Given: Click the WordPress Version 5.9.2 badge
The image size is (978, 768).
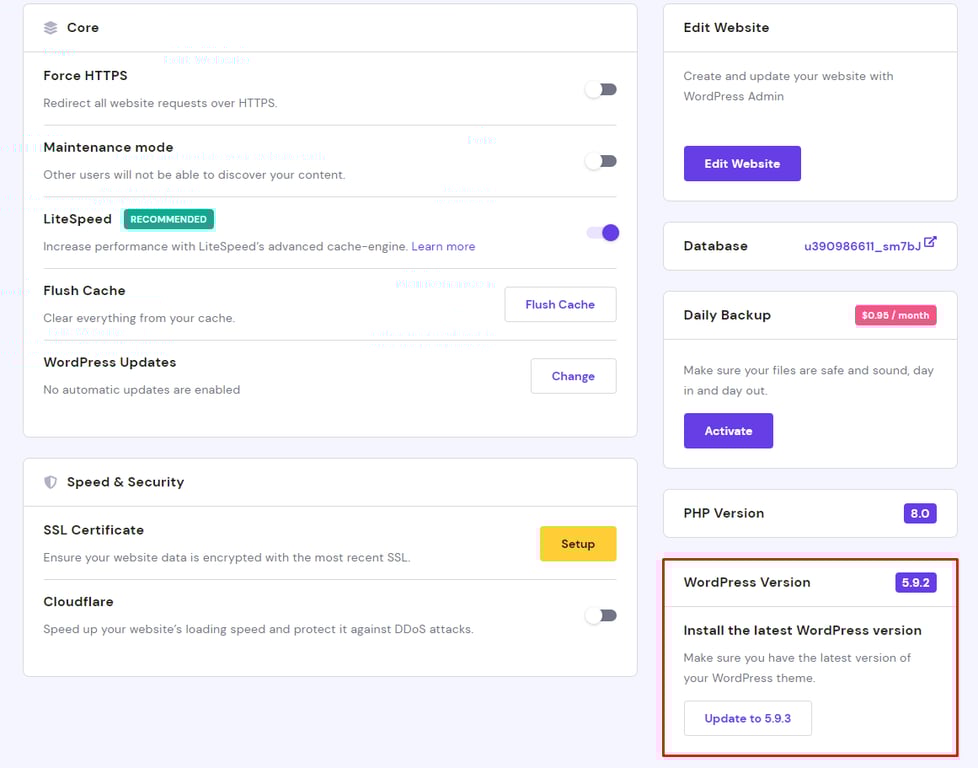Looking at the screenshot, I should click(x=915, y=581).
